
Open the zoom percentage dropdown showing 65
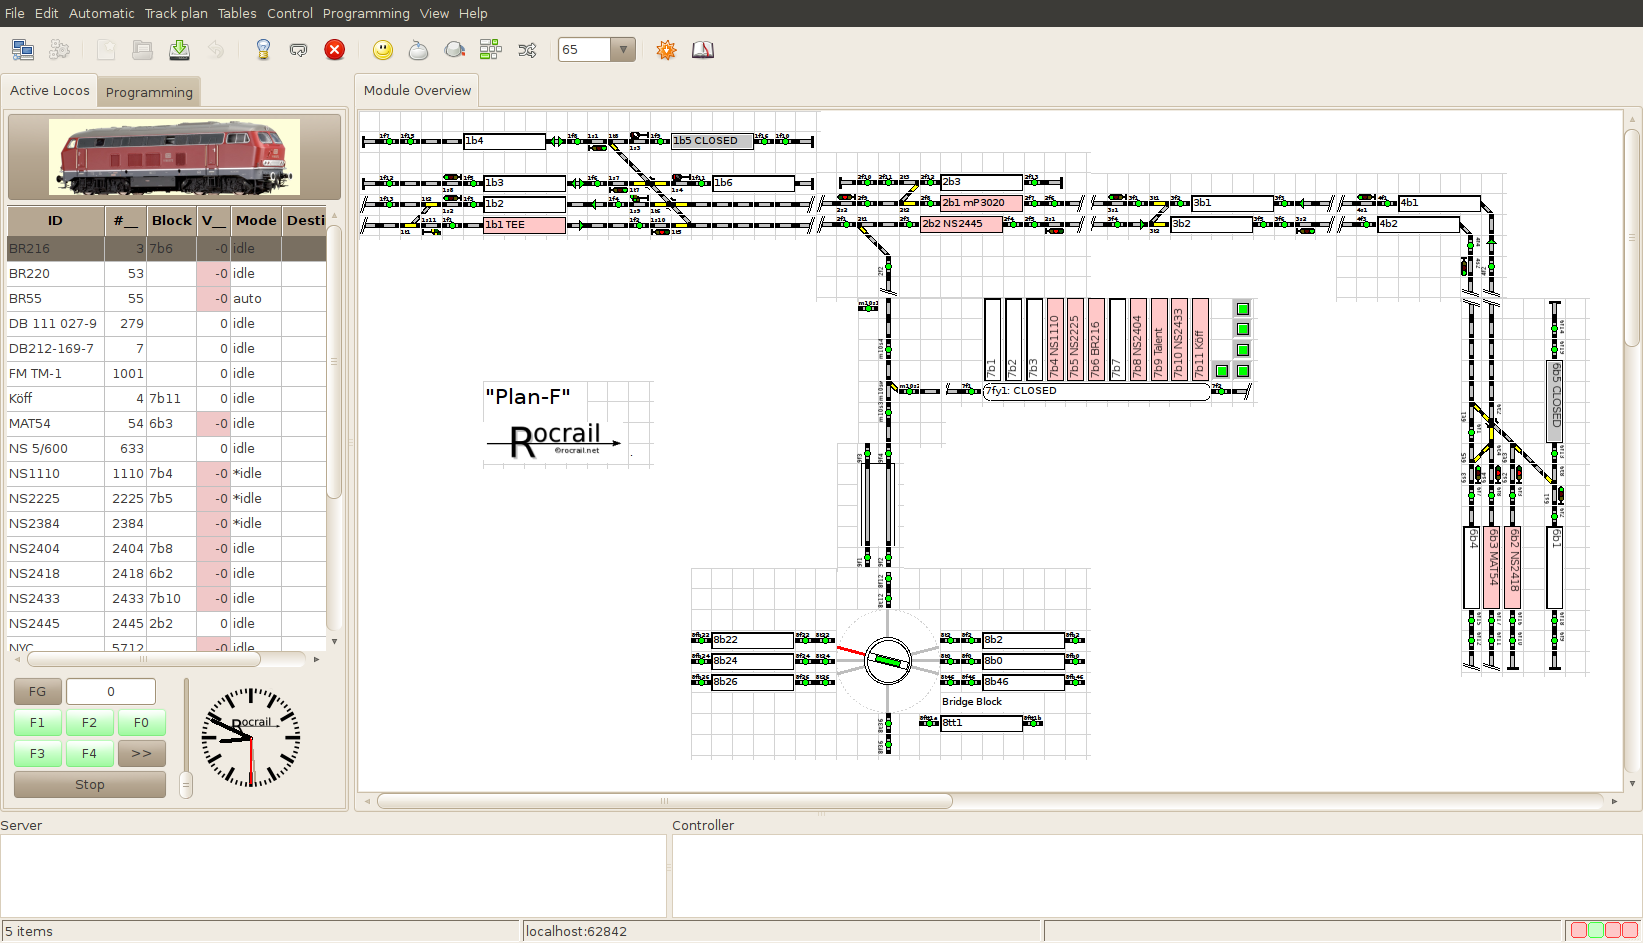point(623,50)
